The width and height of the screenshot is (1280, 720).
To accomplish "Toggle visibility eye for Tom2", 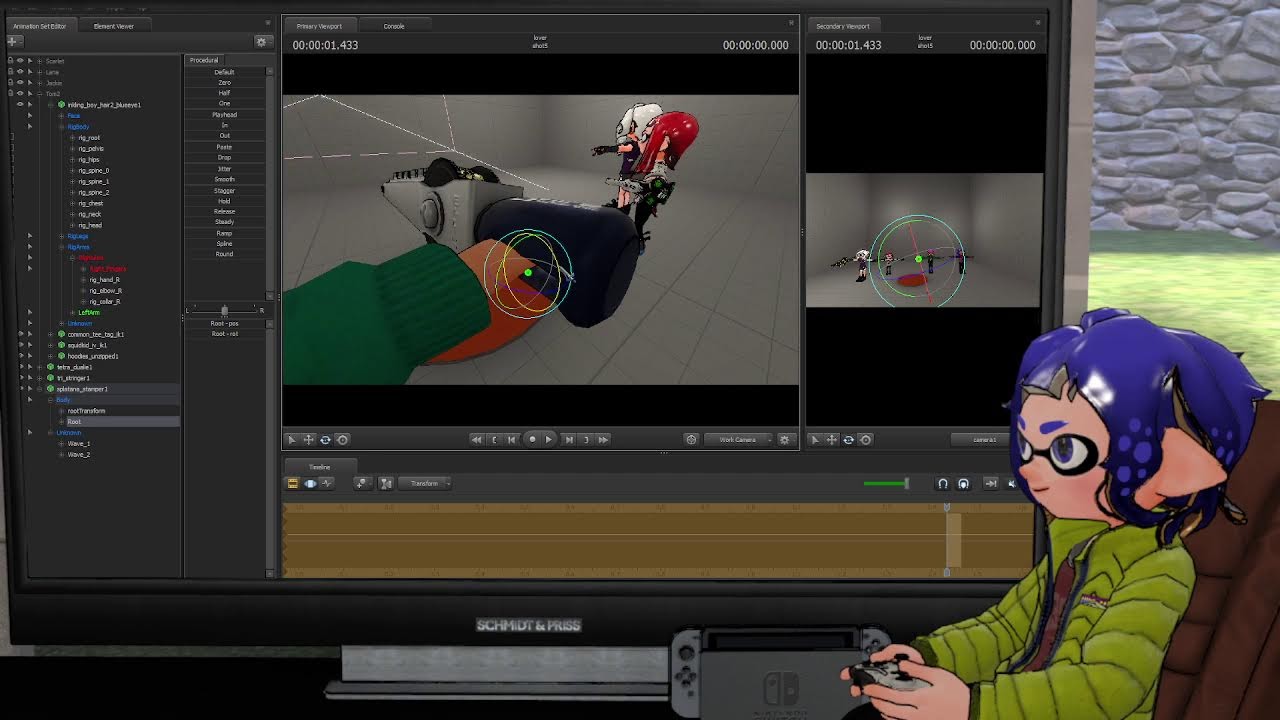I will tap(20, 94).
